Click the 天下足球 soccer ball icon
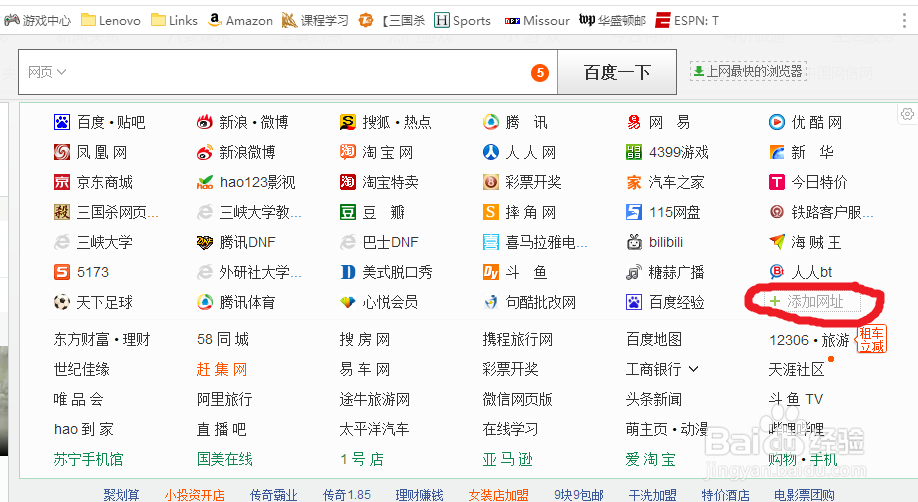Viewport: 918px width, 502px height. (x=62, y=302)
